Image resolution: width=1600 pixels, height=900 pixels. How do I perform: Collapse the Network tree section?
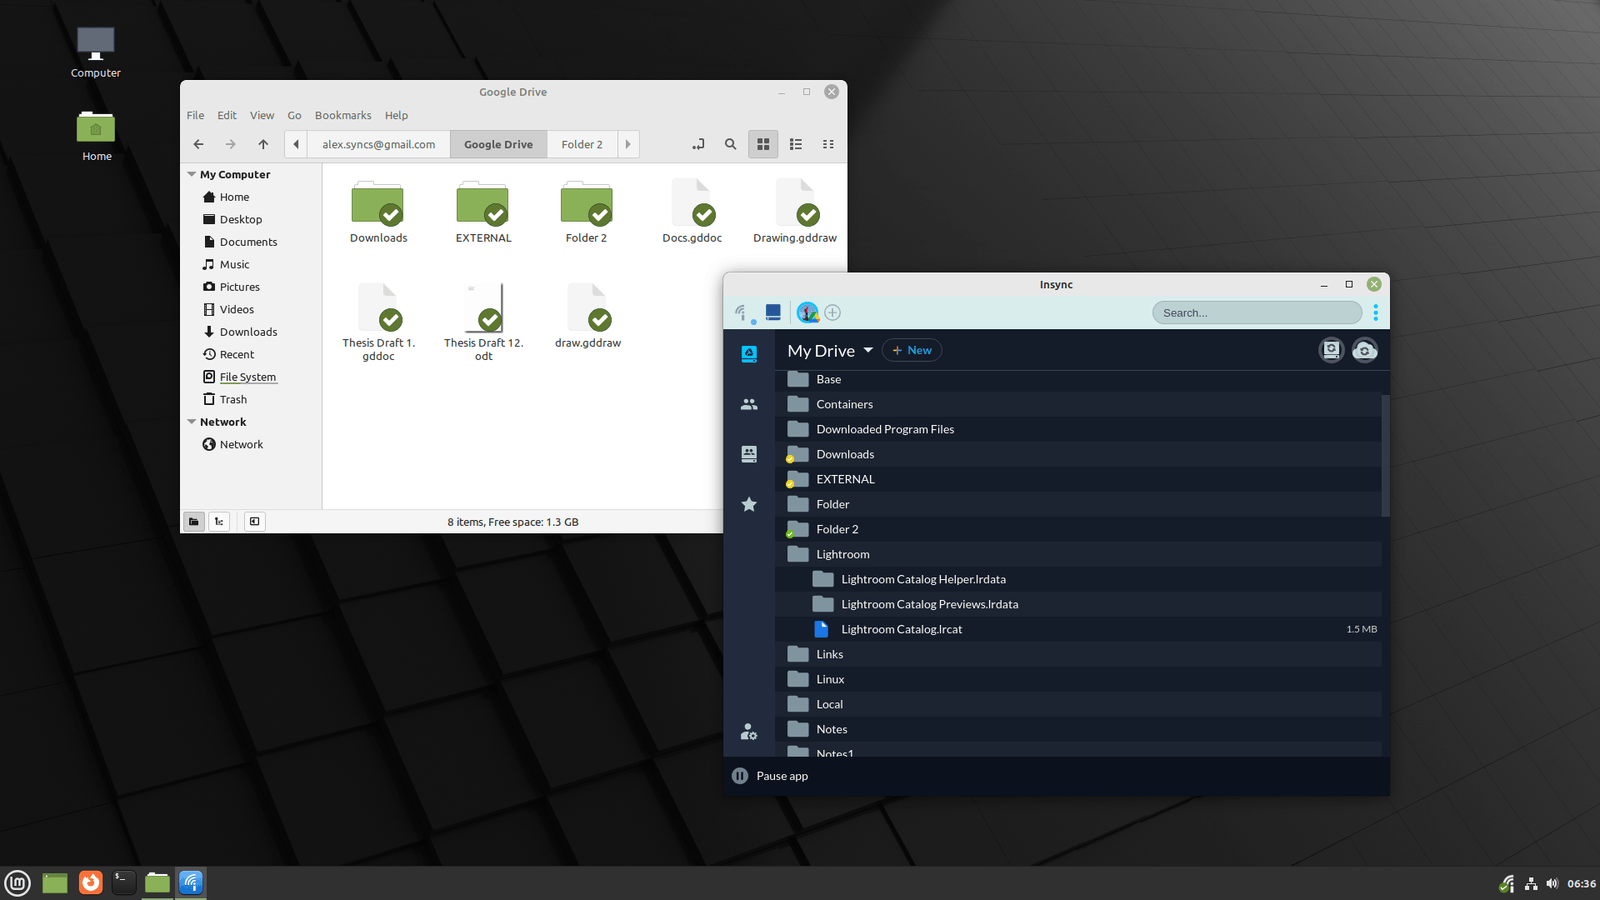(192, 421)
